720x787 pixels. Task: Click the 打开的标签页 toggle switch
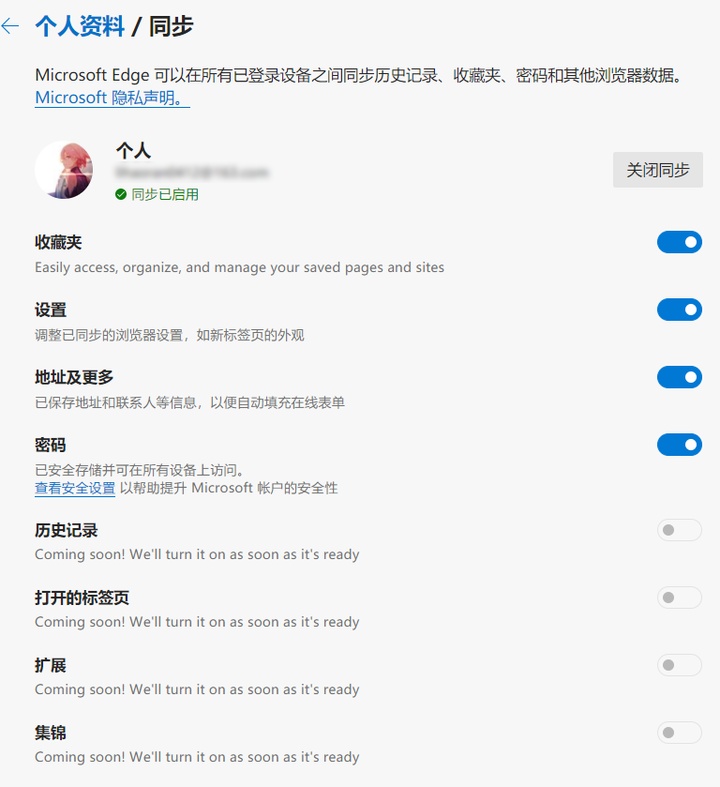point(679,597)
